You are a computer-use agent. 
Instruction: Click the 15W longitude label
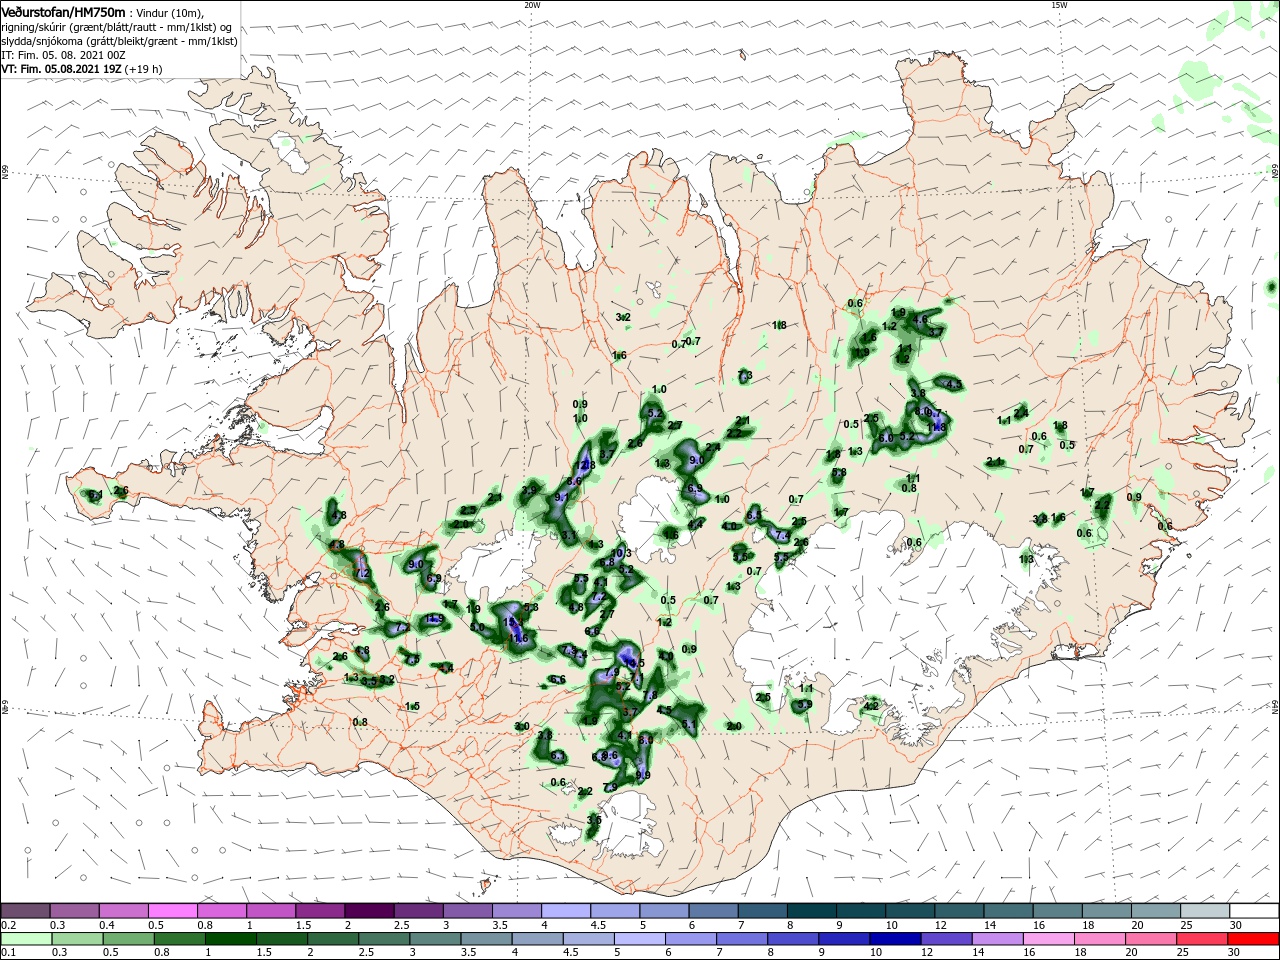(x=1059, y=5)
